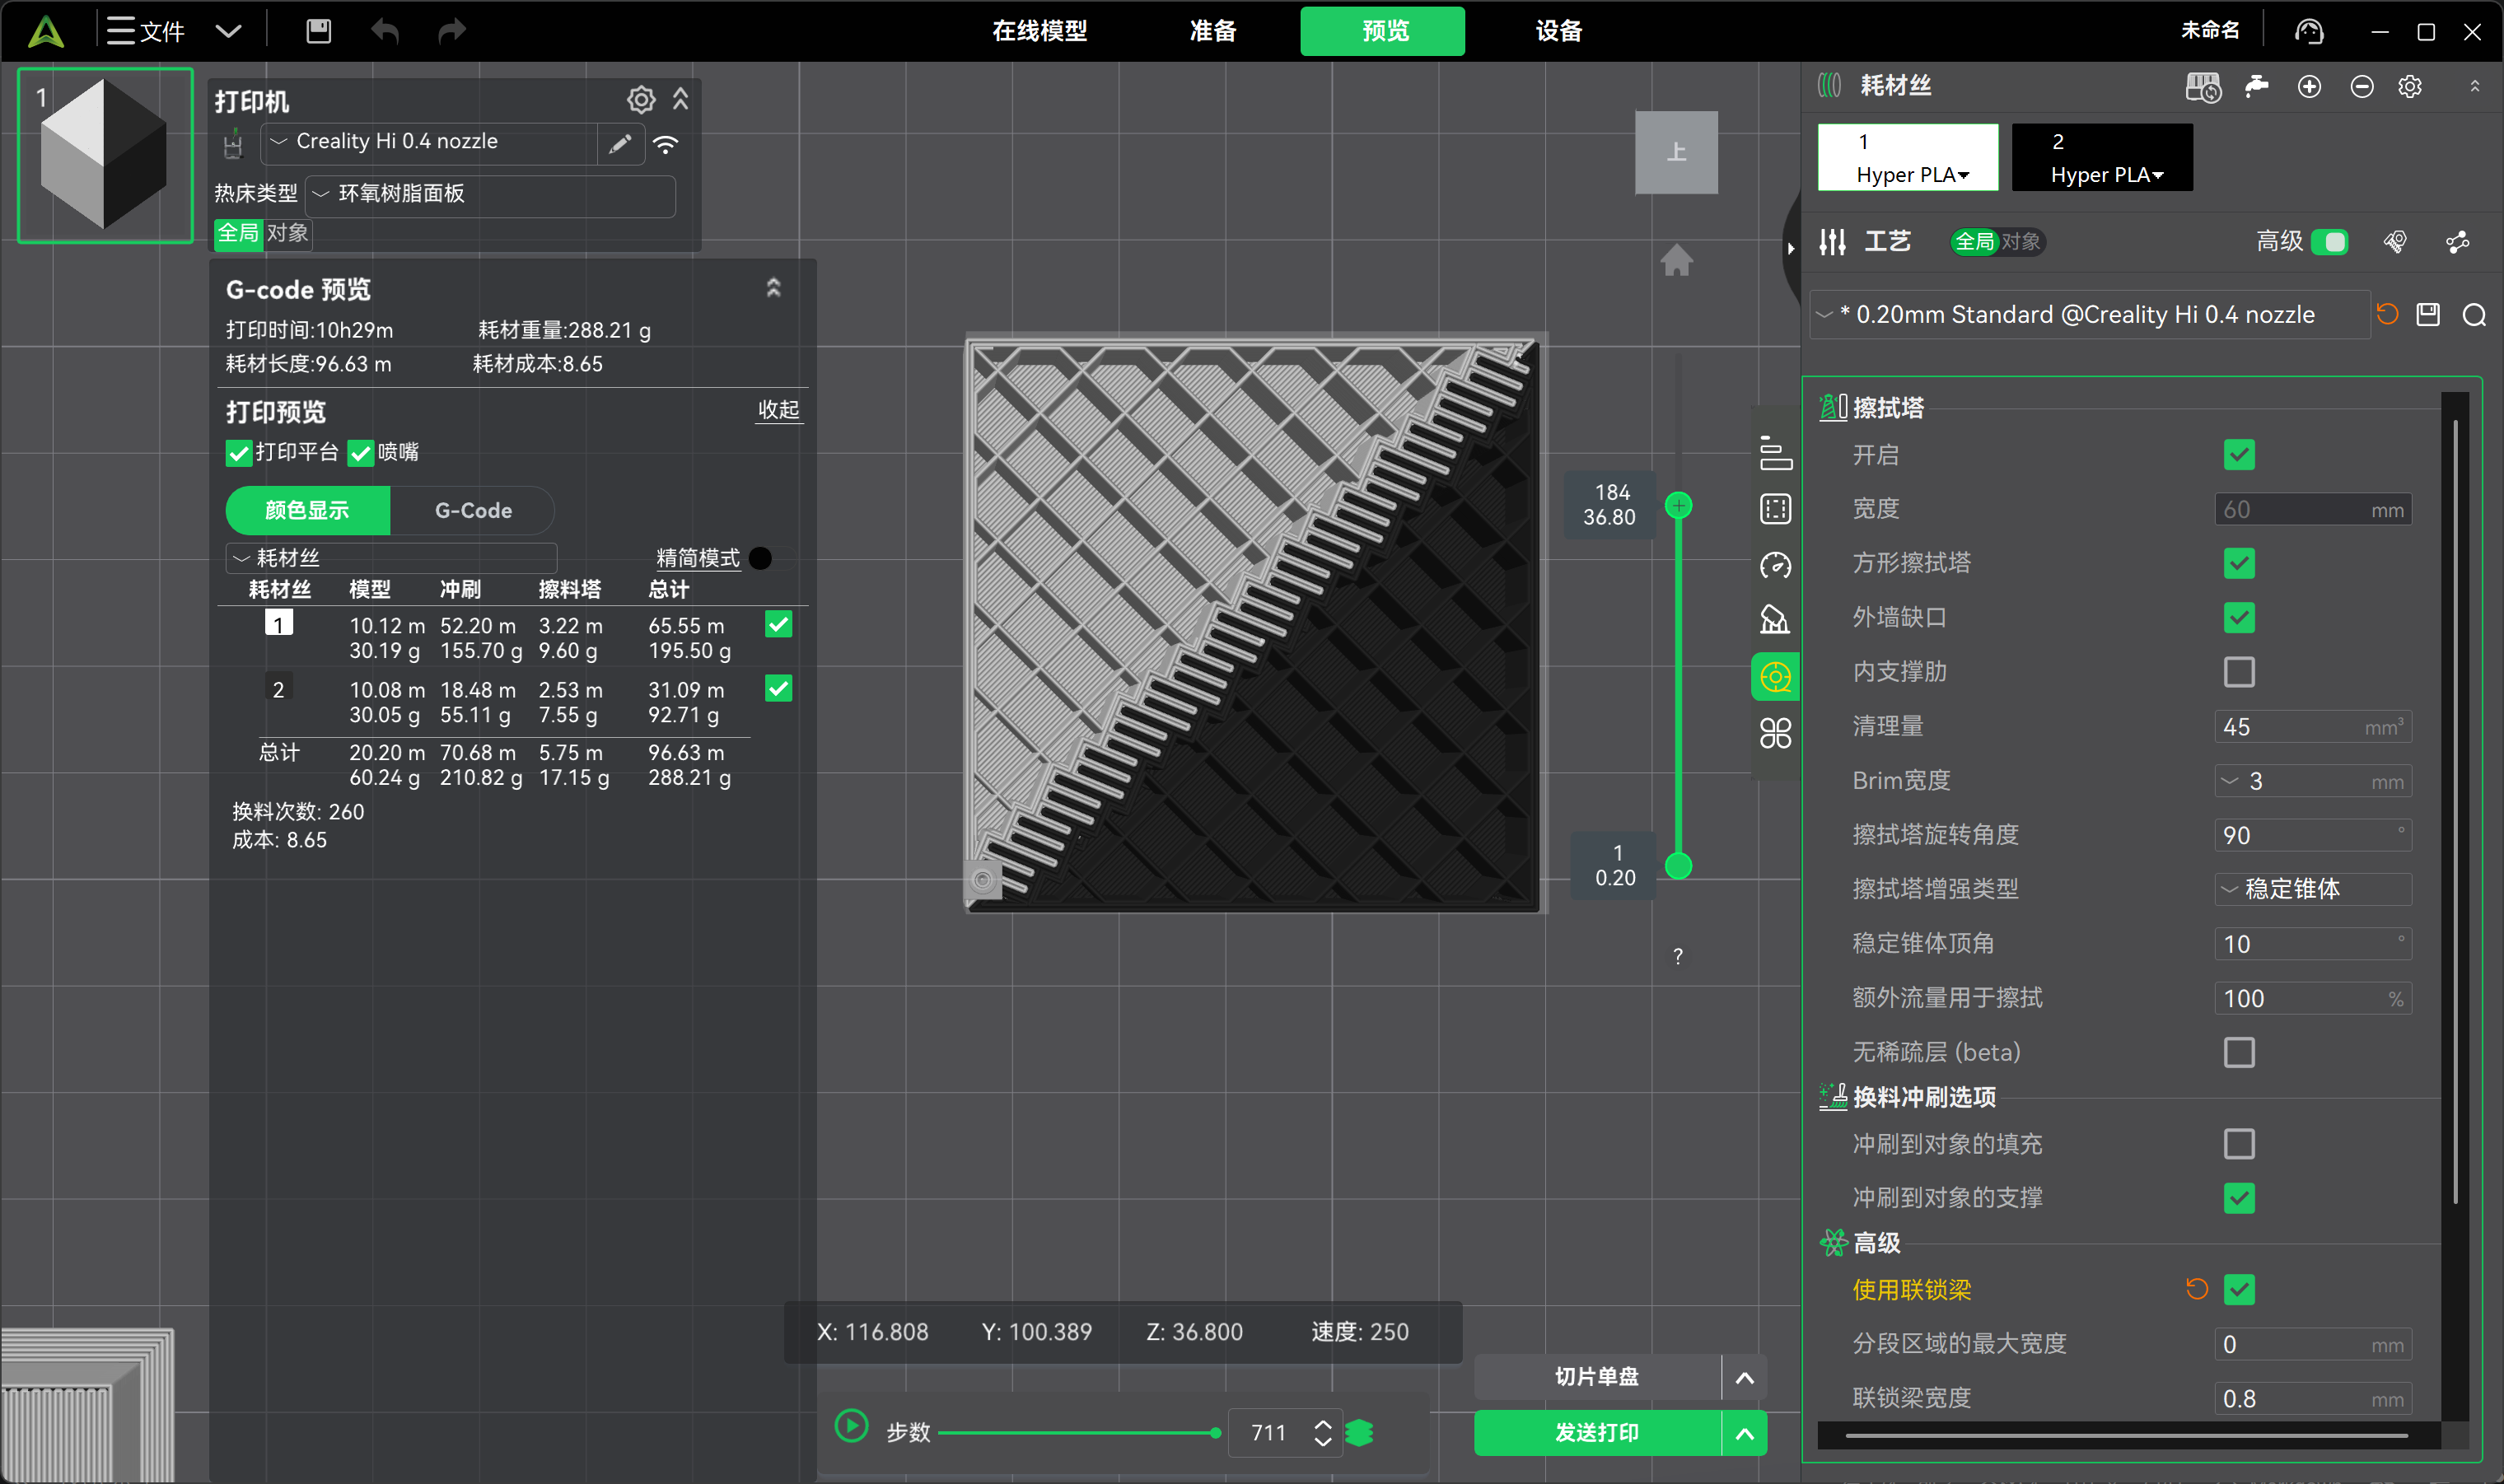Click the save icon in top toolbar
2504x1484 pixels.
[318, 31]
